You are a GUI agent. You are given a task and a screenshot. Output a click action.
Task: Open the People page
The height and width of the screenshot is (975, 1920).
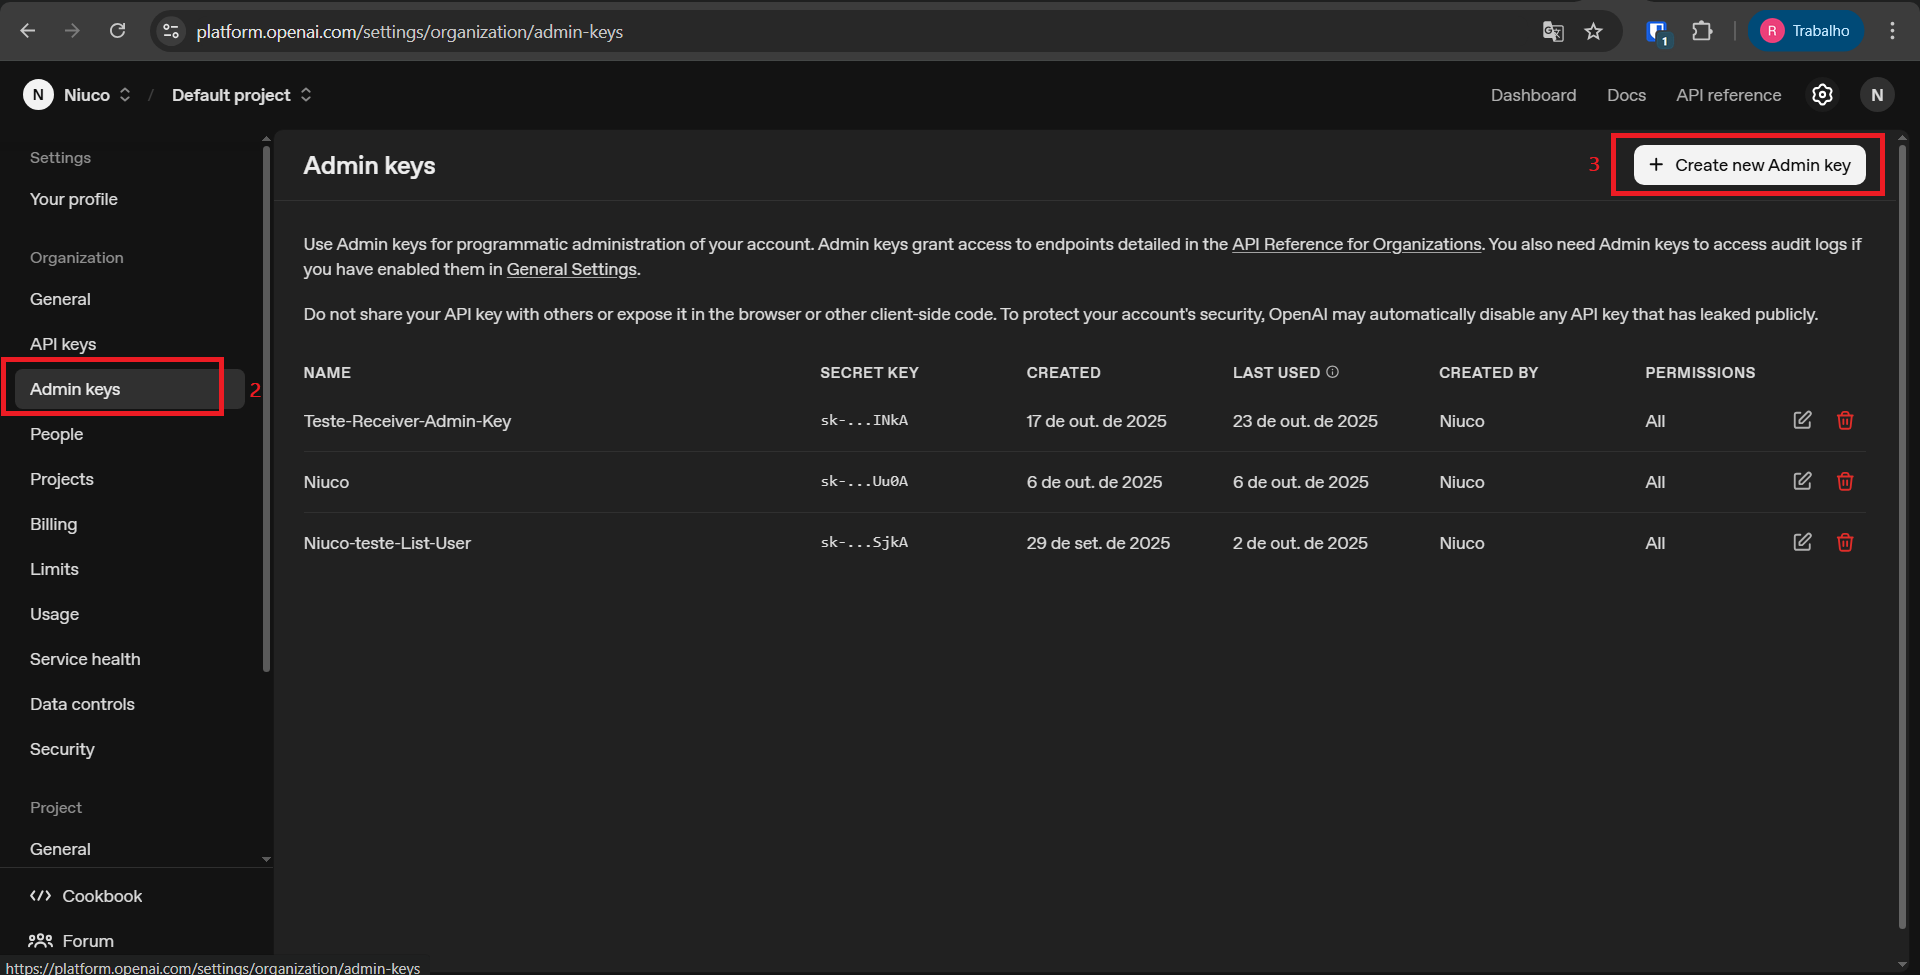(x=56, y=434)
